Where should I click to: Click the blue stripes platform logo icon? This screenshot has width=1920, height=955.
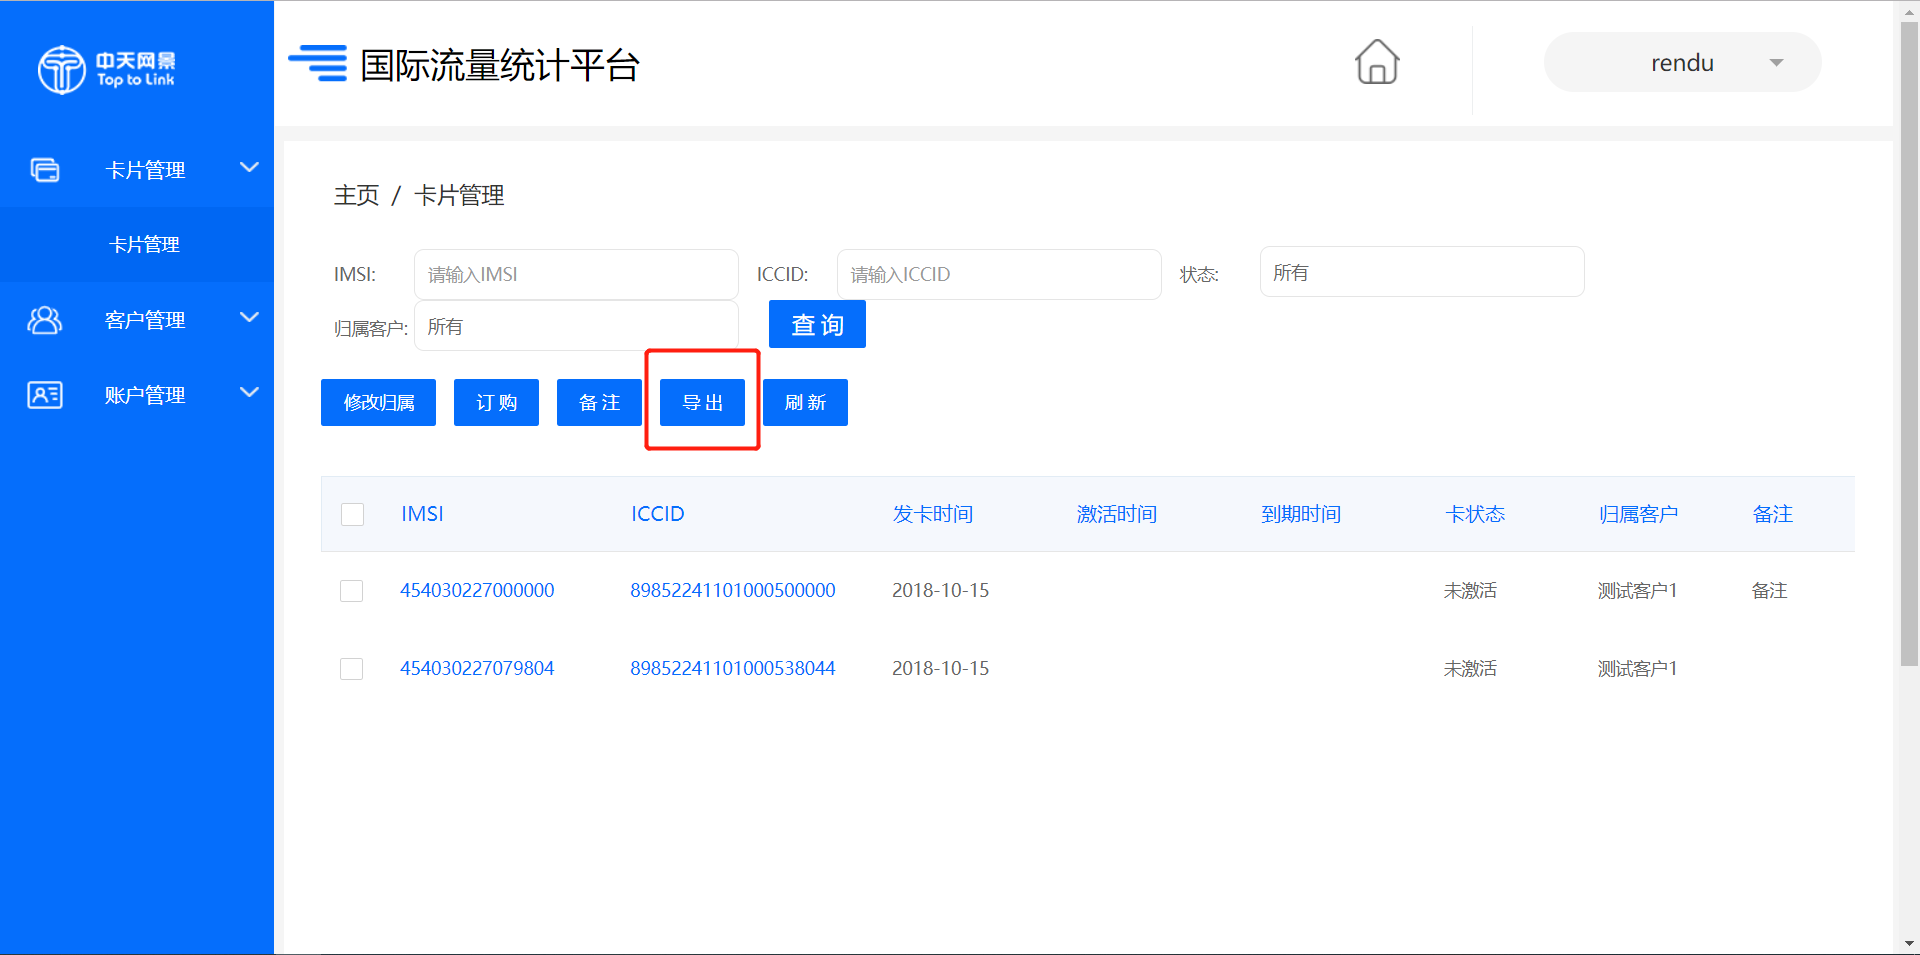(318, 63)
